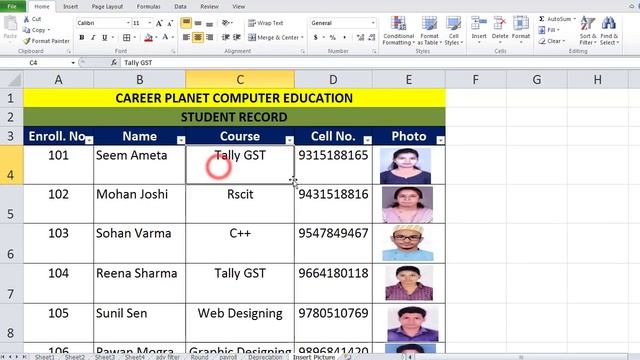Screen dimensions: 640x360
Task: Open the Calibri font name dropdown
Action: [x=128, y=23]
